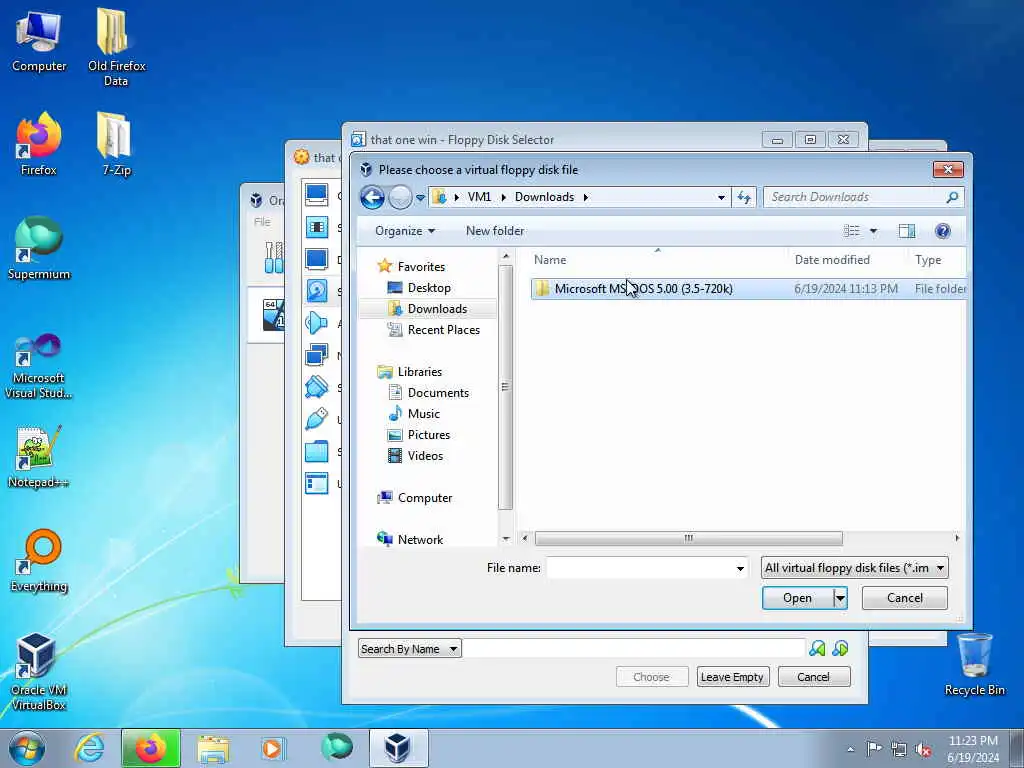1024x768 pixels.
Task: Open Notepad++ desktop shortcut
Action: [39, 456]
